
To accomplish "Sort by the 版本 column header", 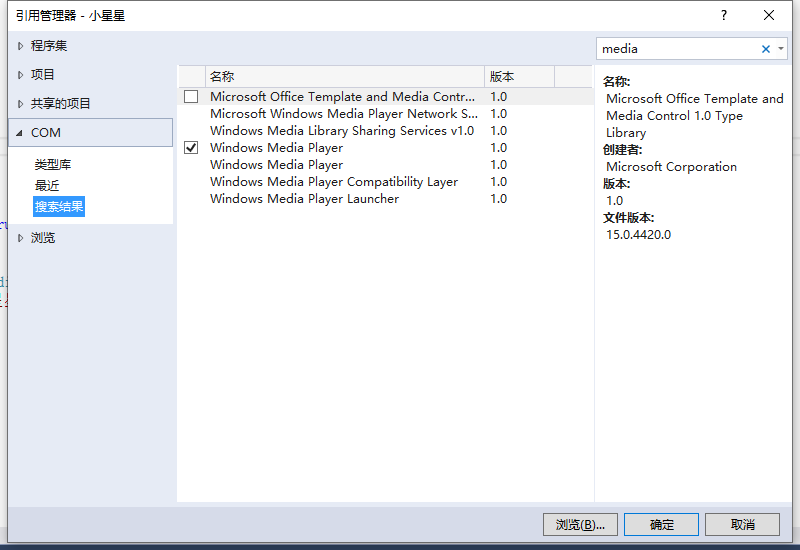I will [519, 77].
